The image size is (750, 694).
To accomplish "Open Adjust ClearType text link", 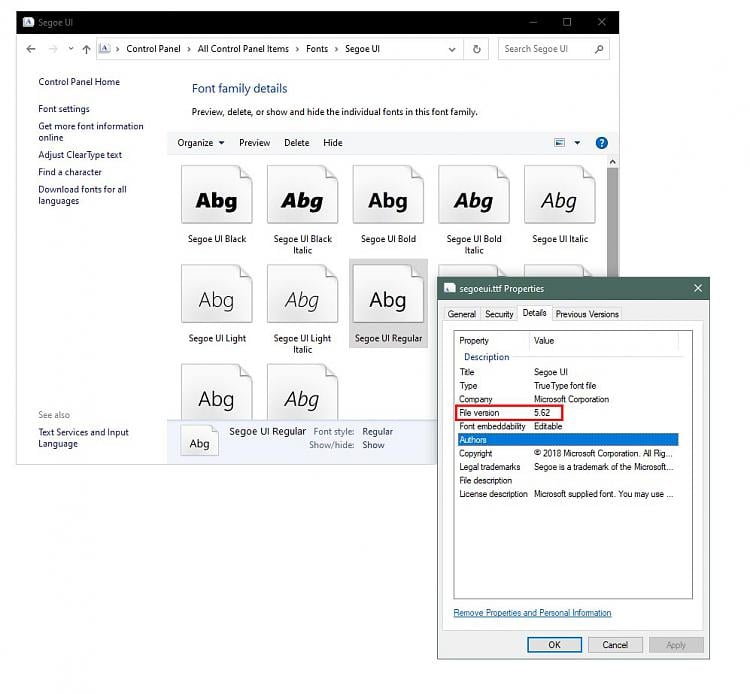I will (x=80, y=155).
